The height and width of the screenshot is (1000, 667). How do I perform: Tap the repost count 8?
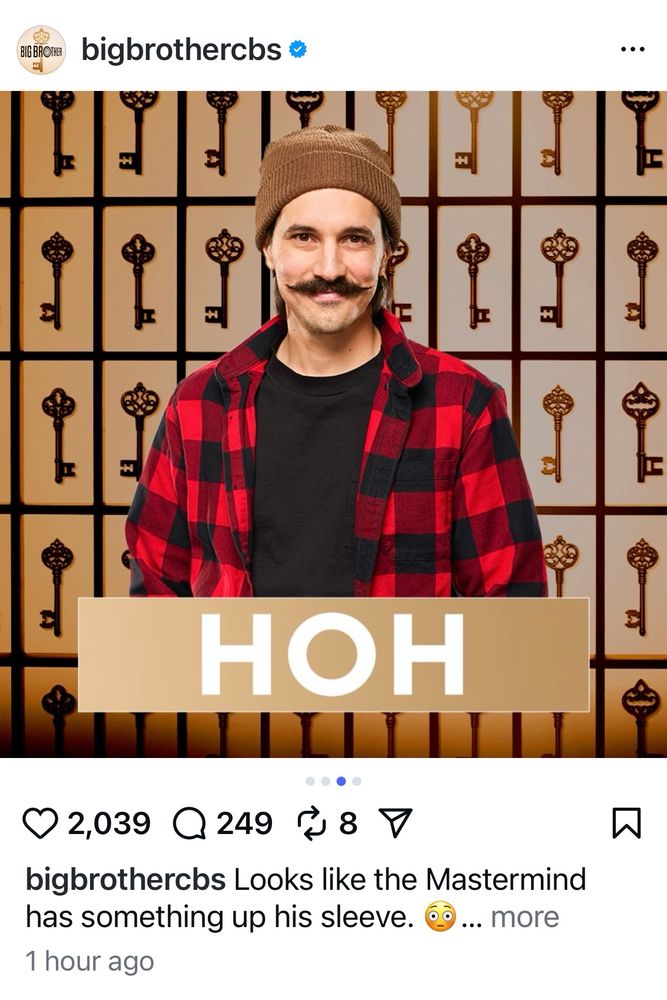348,823
